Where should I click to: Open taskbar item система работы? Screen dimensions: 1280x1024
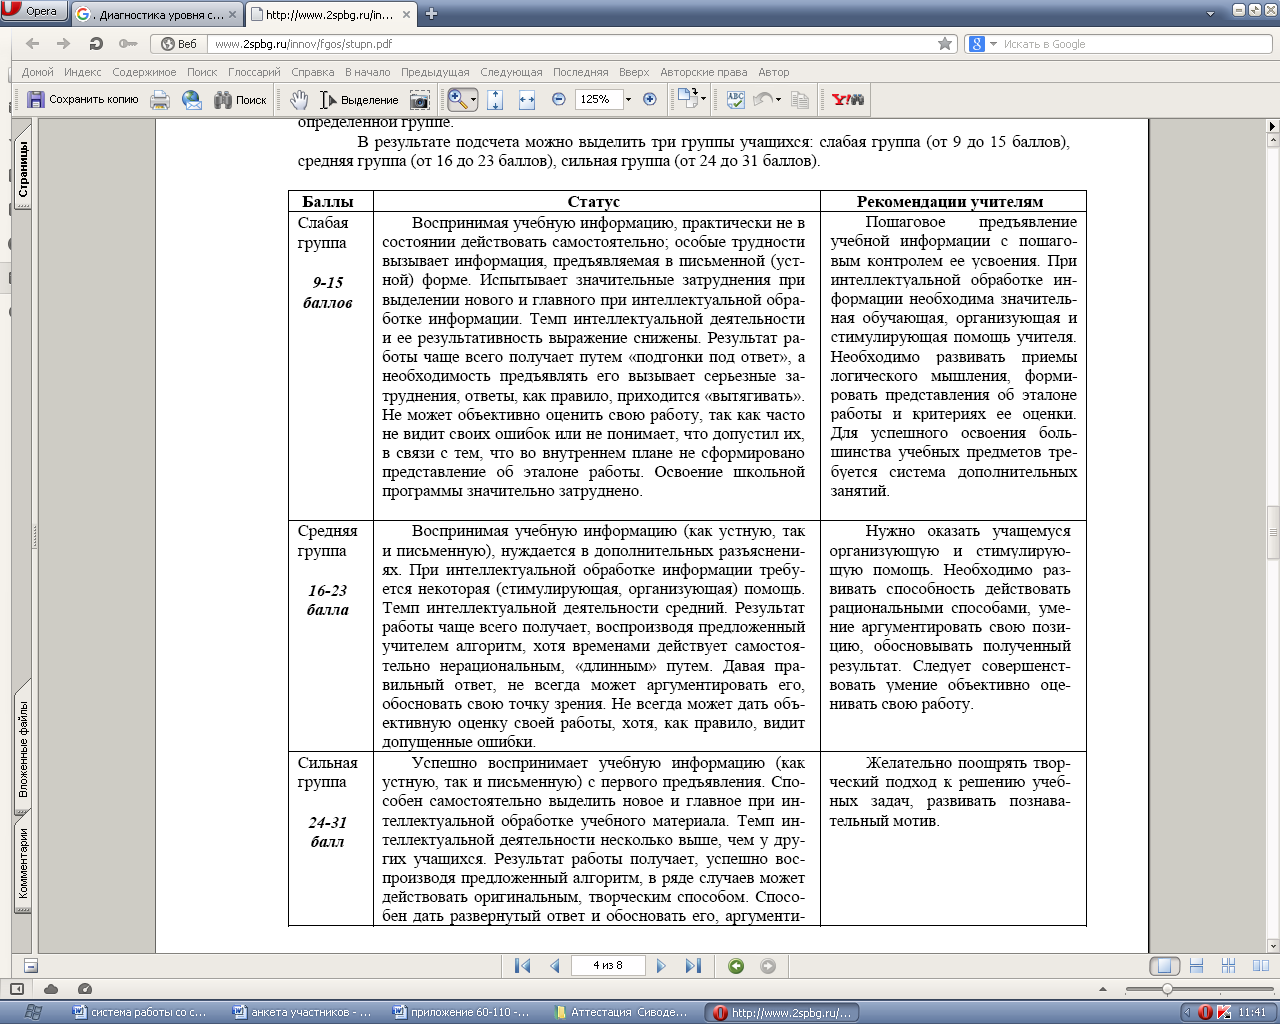(x=144, y=1012)
